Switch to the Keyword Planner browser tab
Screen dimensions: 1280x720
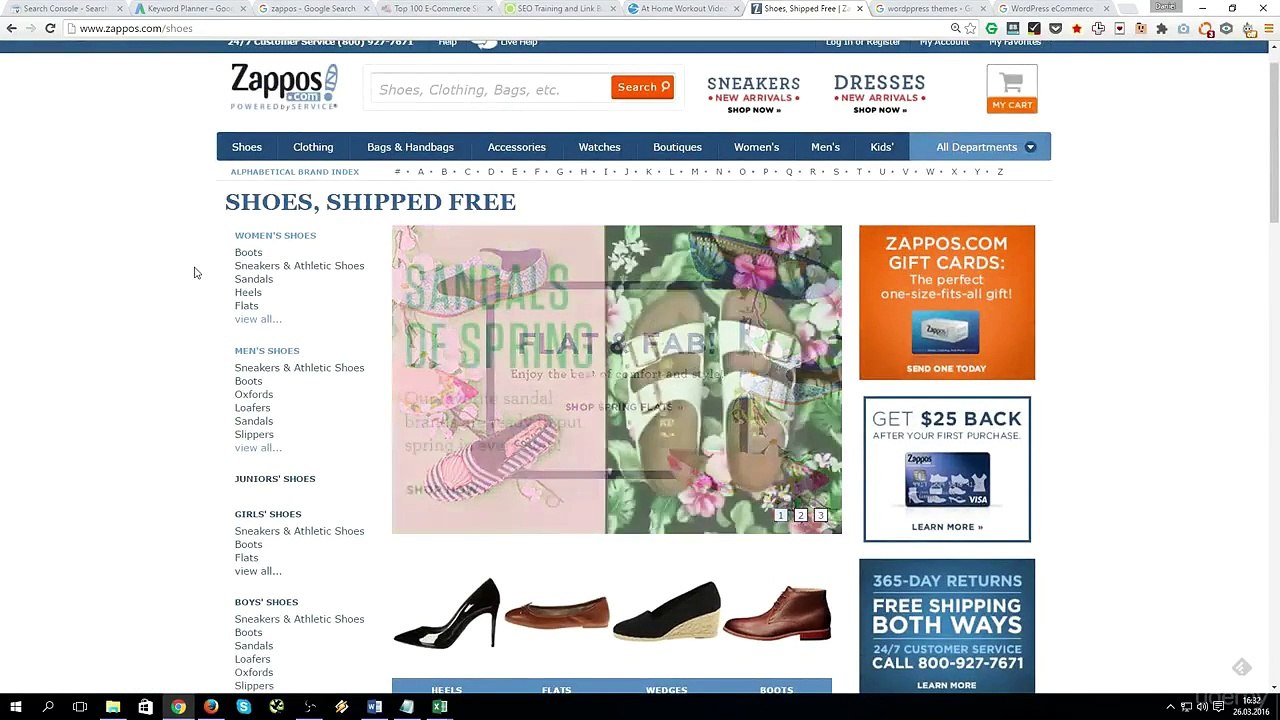point(189,9)
